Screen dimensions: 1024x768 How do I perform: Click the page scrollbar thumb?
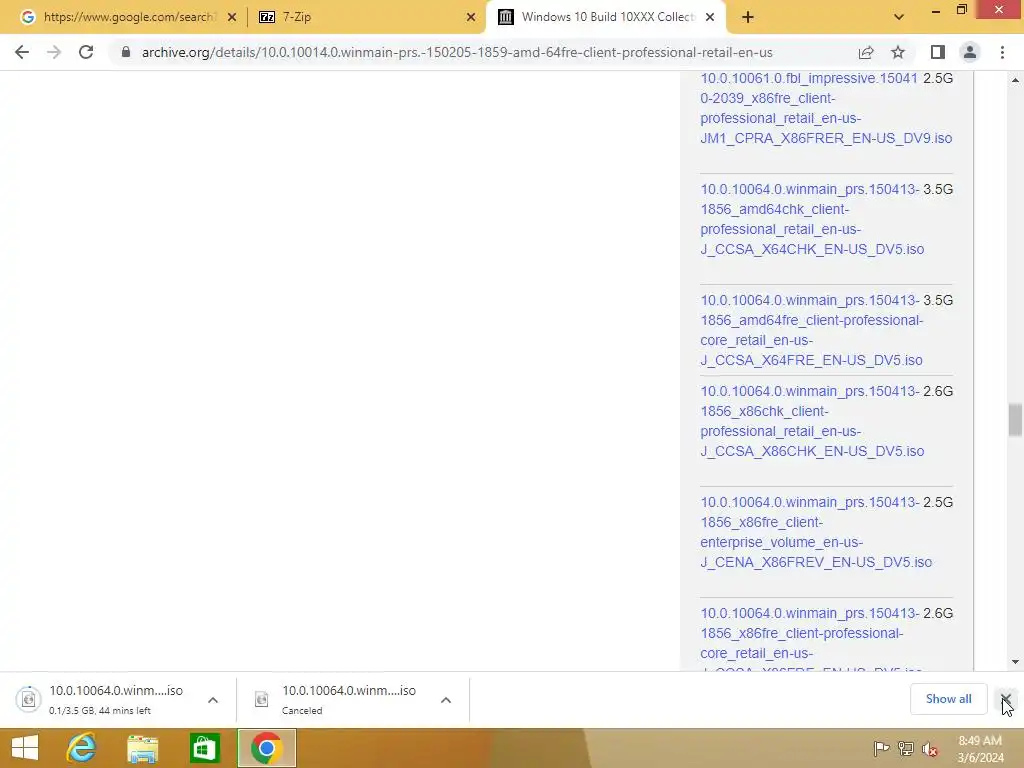(1015, 420)
